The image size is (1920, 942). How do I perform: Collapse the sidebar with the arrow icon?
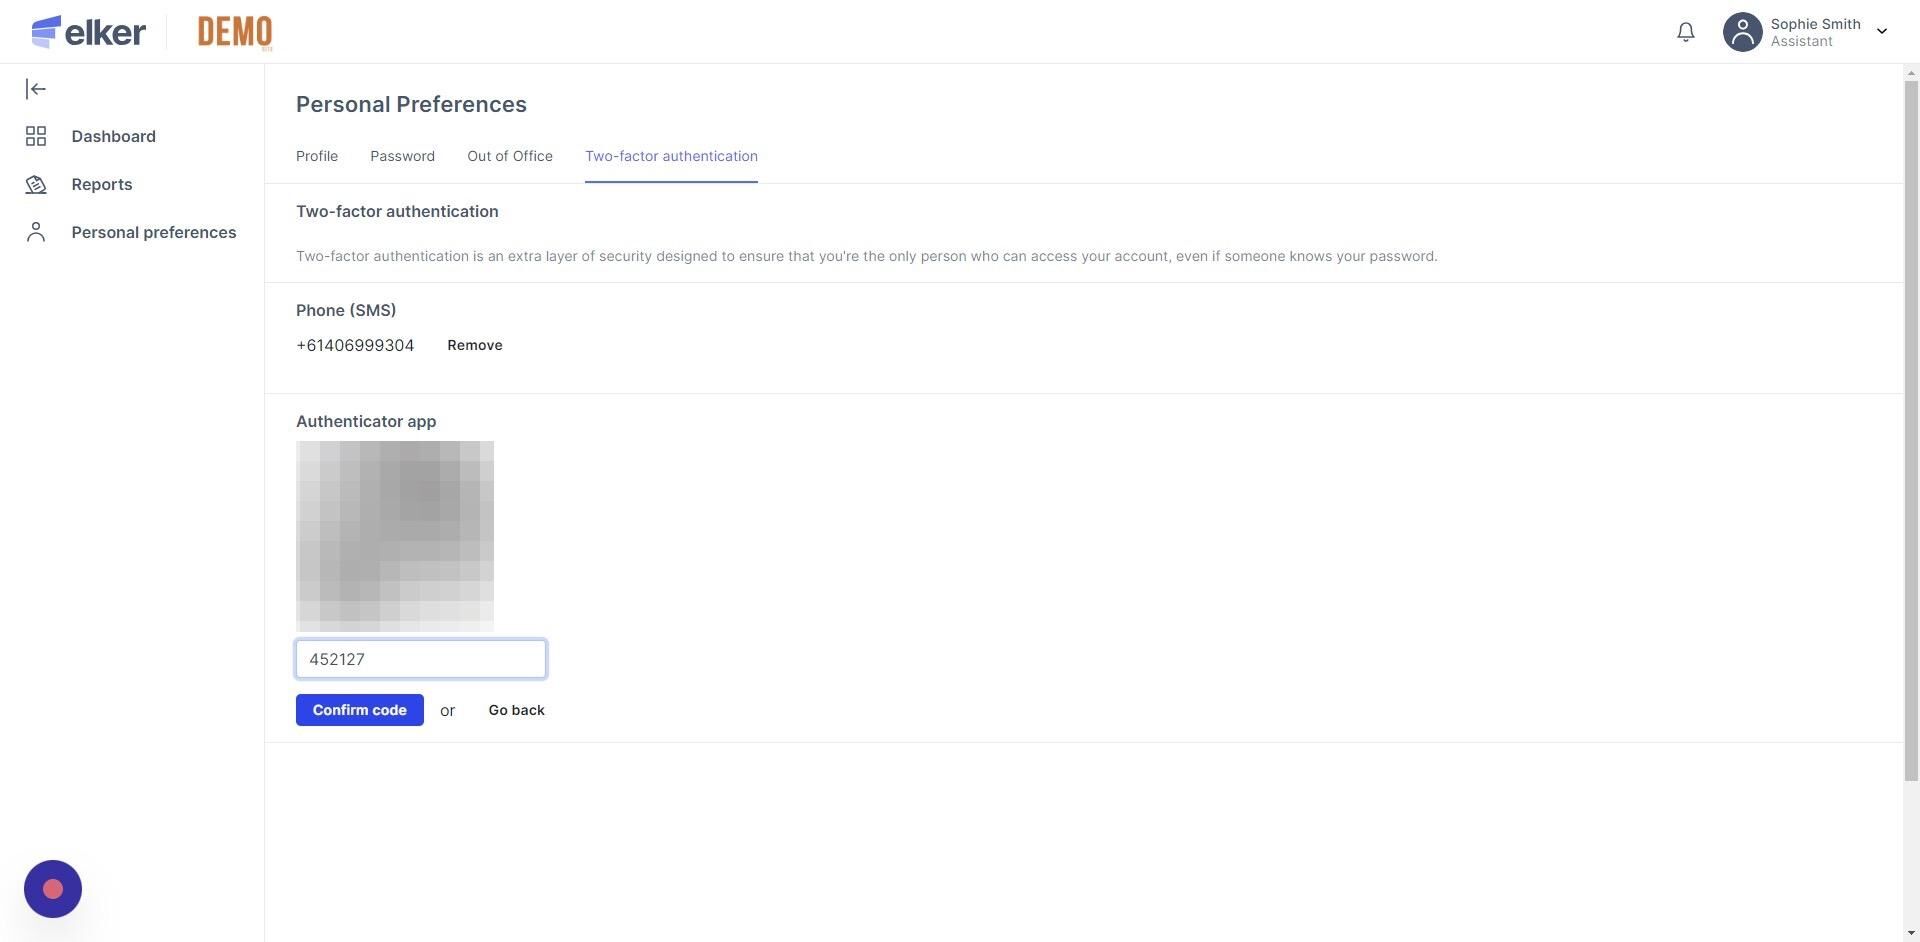pos(36,89)
